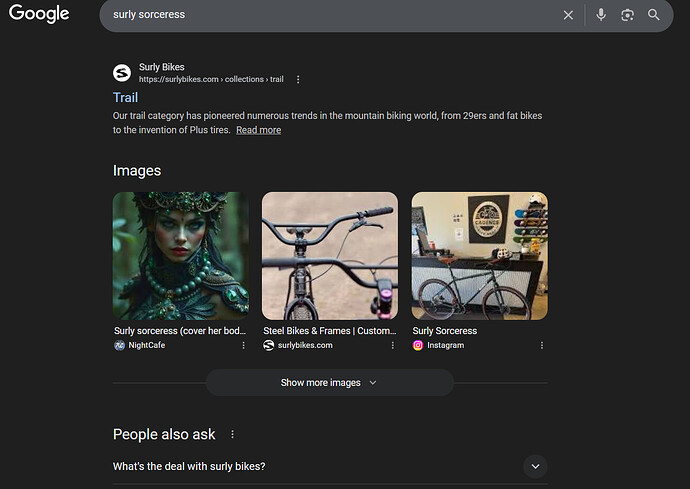The width and height of the screenshot is (690, 489).
Task: Open options menu beside surlybikes.com URL
Action: point(298,79)
